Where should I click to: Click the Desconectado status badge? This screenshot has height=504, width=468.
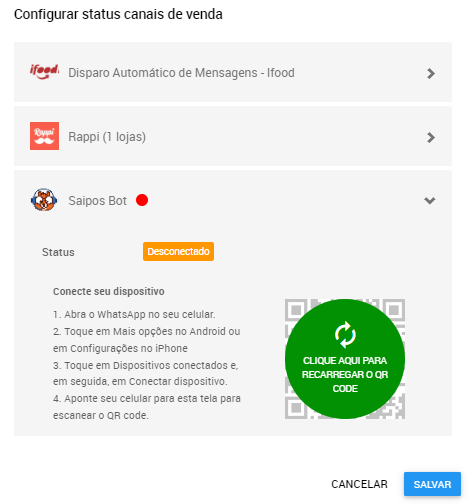178,251
